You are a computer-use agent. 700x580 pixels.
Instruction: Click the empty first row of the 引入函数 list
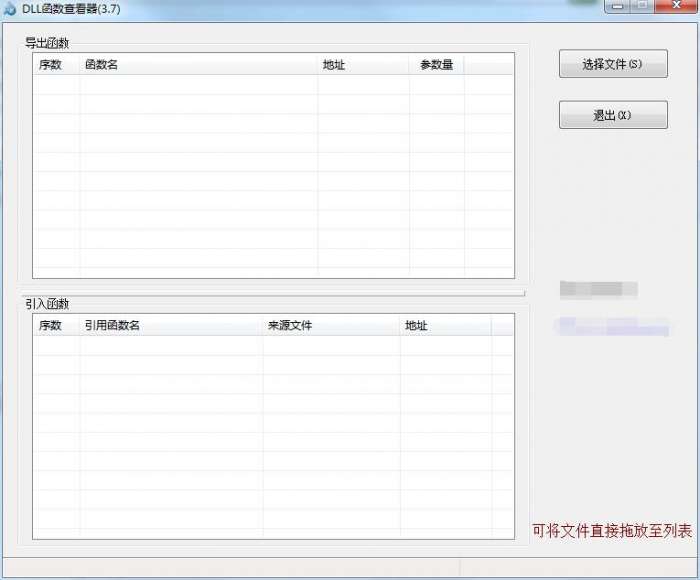[x=273, y=345]
